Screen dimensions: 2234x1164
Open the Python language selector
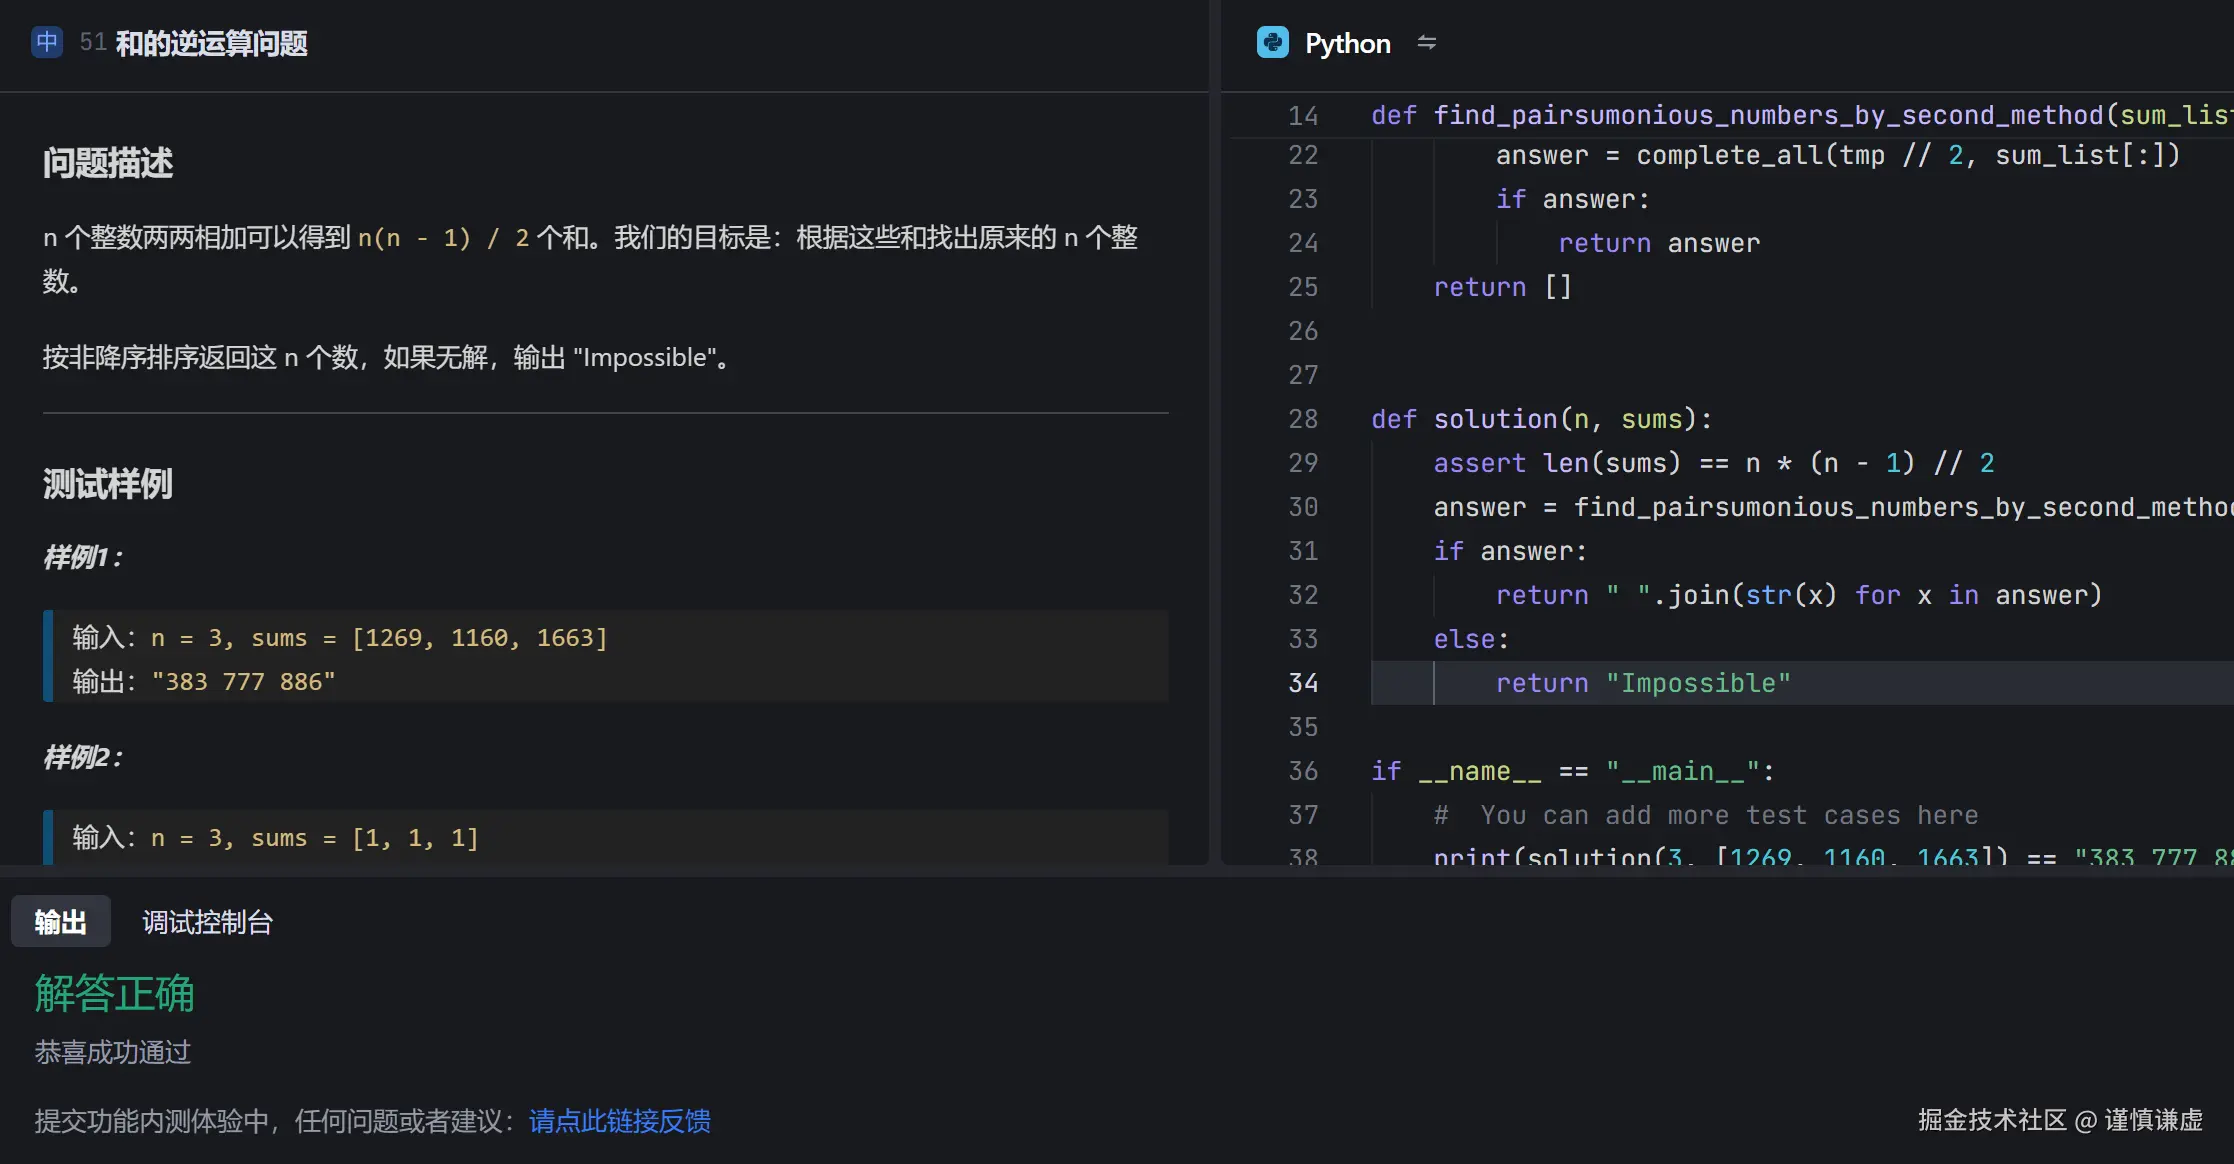[x=1347, y=43]
